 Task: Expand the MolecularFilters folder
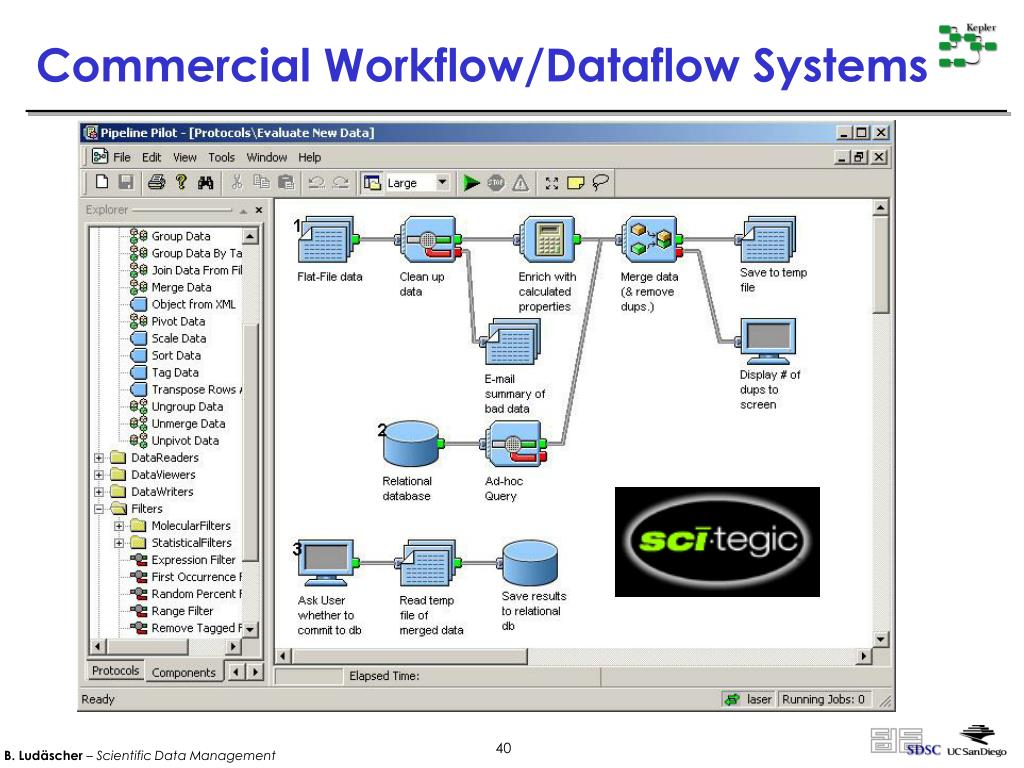tap(119, 526)
